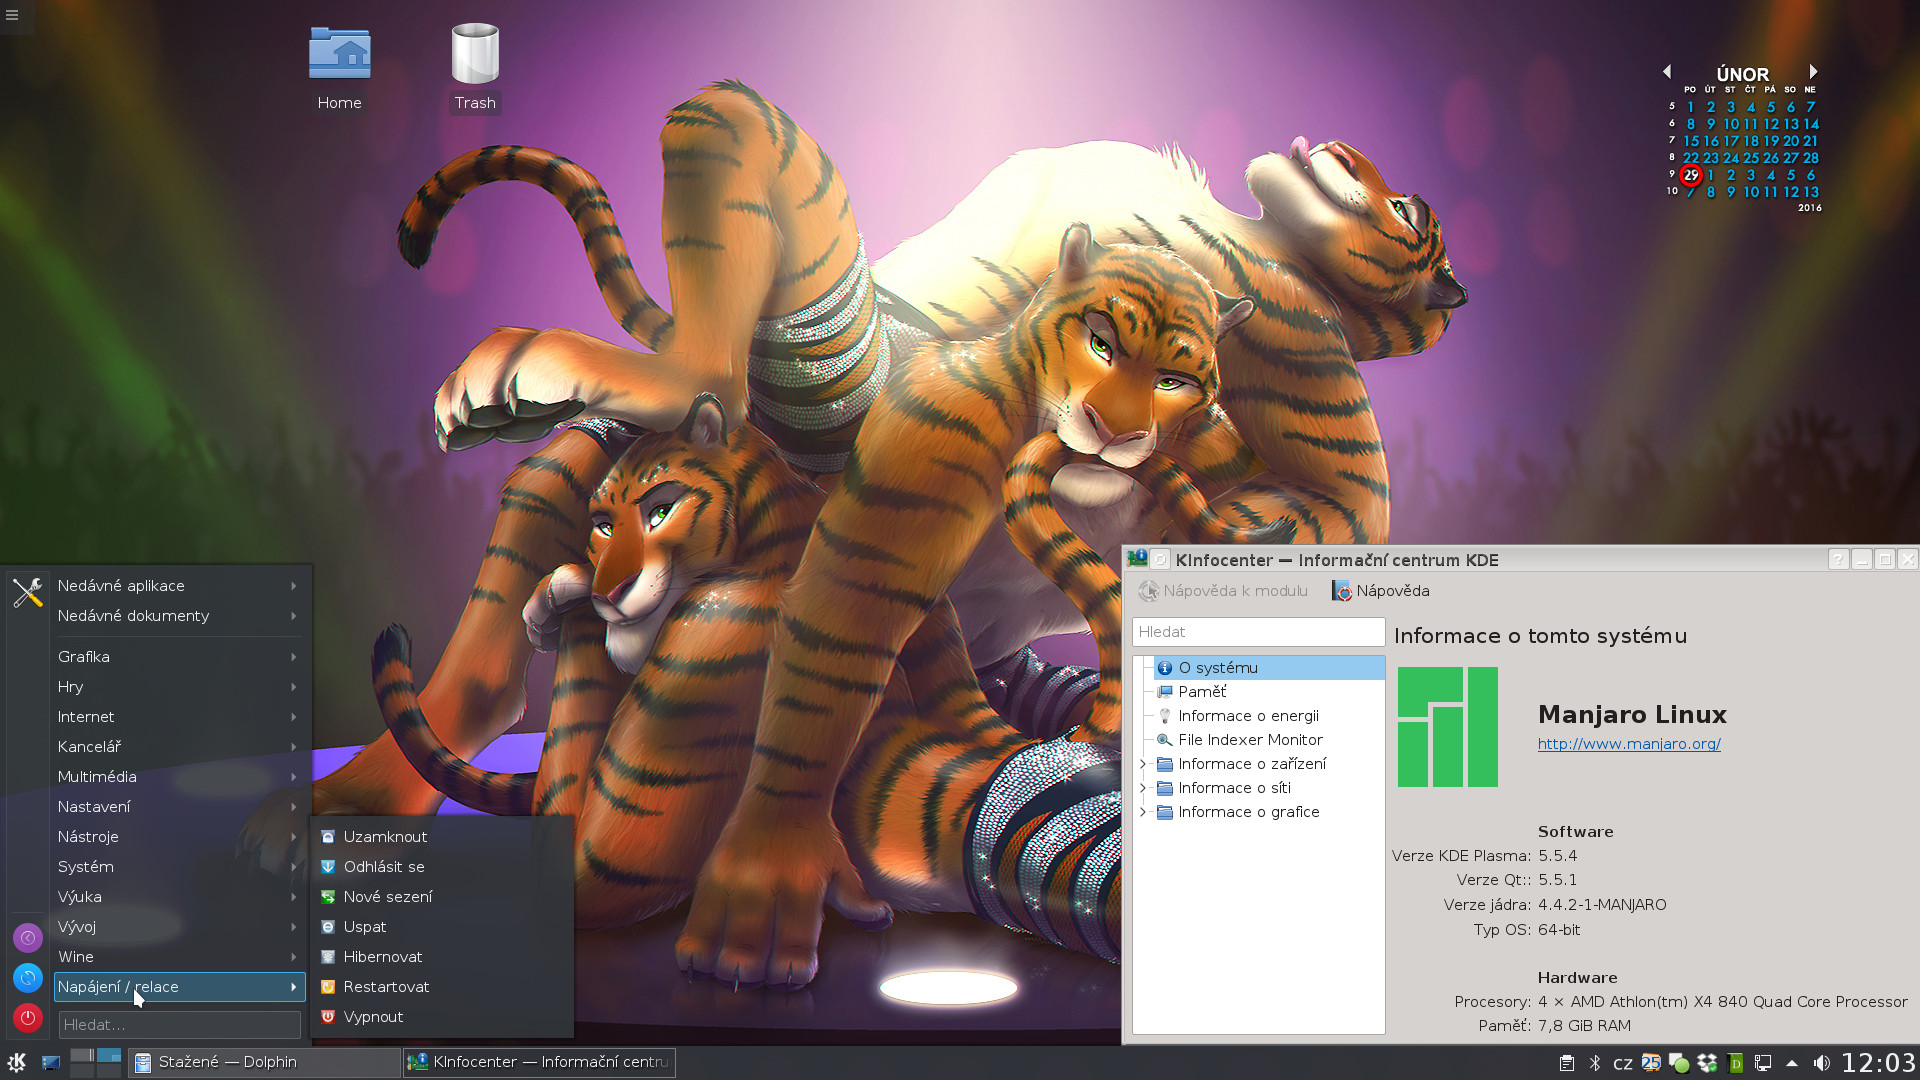Go to next month in calendar widget
Image resolution: width=1920 pixels, height=1080 pixels.
pos(1813,72)
